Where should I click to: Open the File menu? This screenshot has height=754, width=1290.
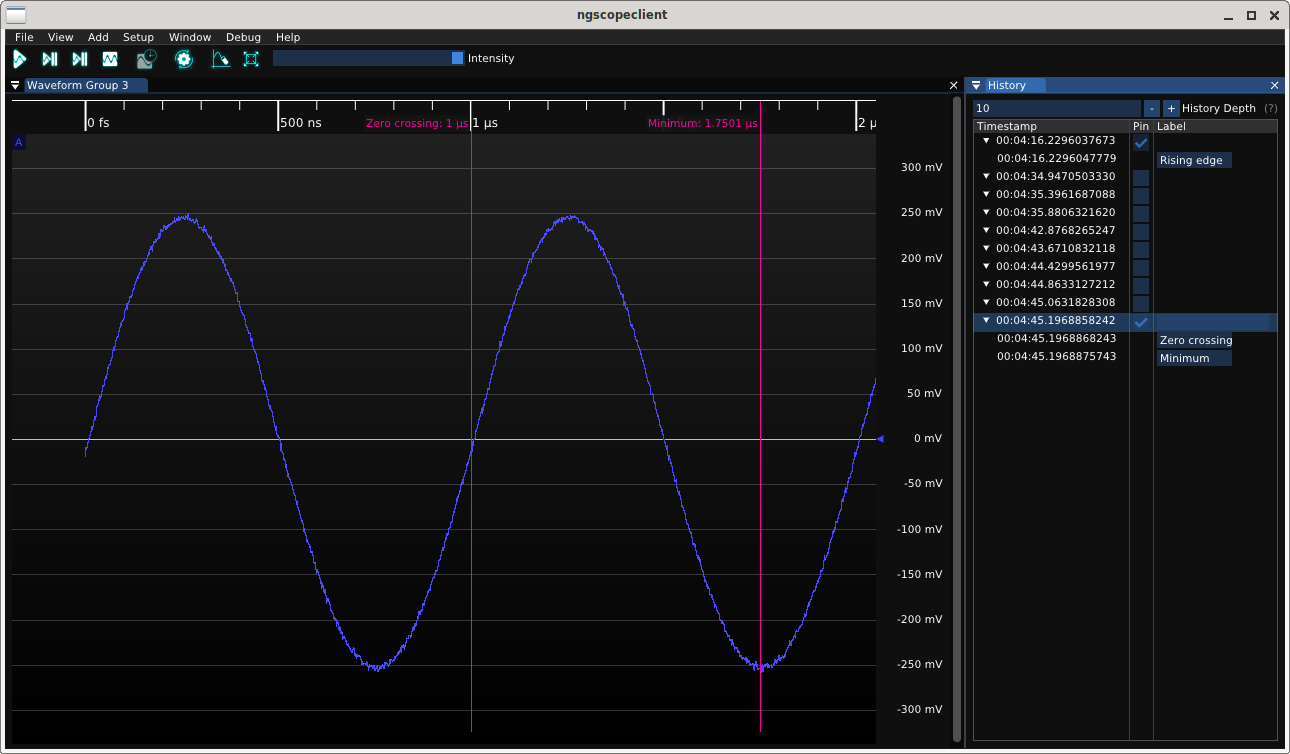[24, 37]
